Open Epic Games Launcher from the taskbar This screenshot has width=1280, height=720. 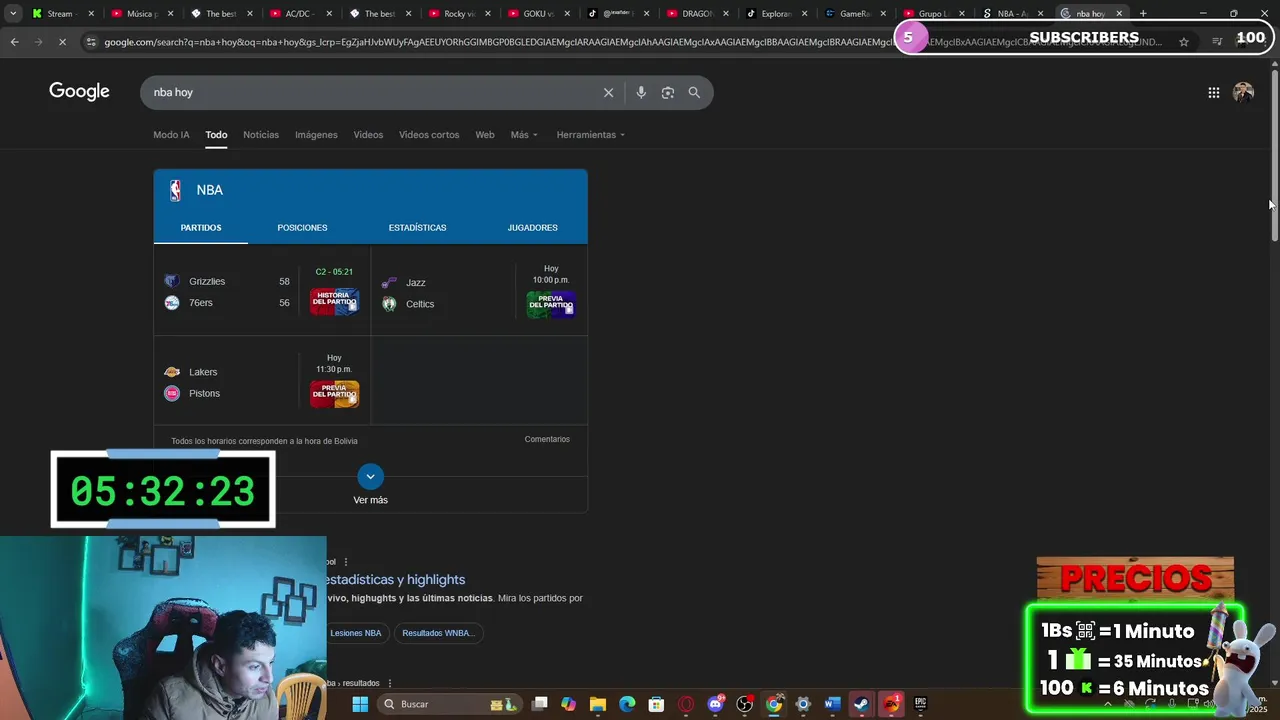tap(920, 704)
